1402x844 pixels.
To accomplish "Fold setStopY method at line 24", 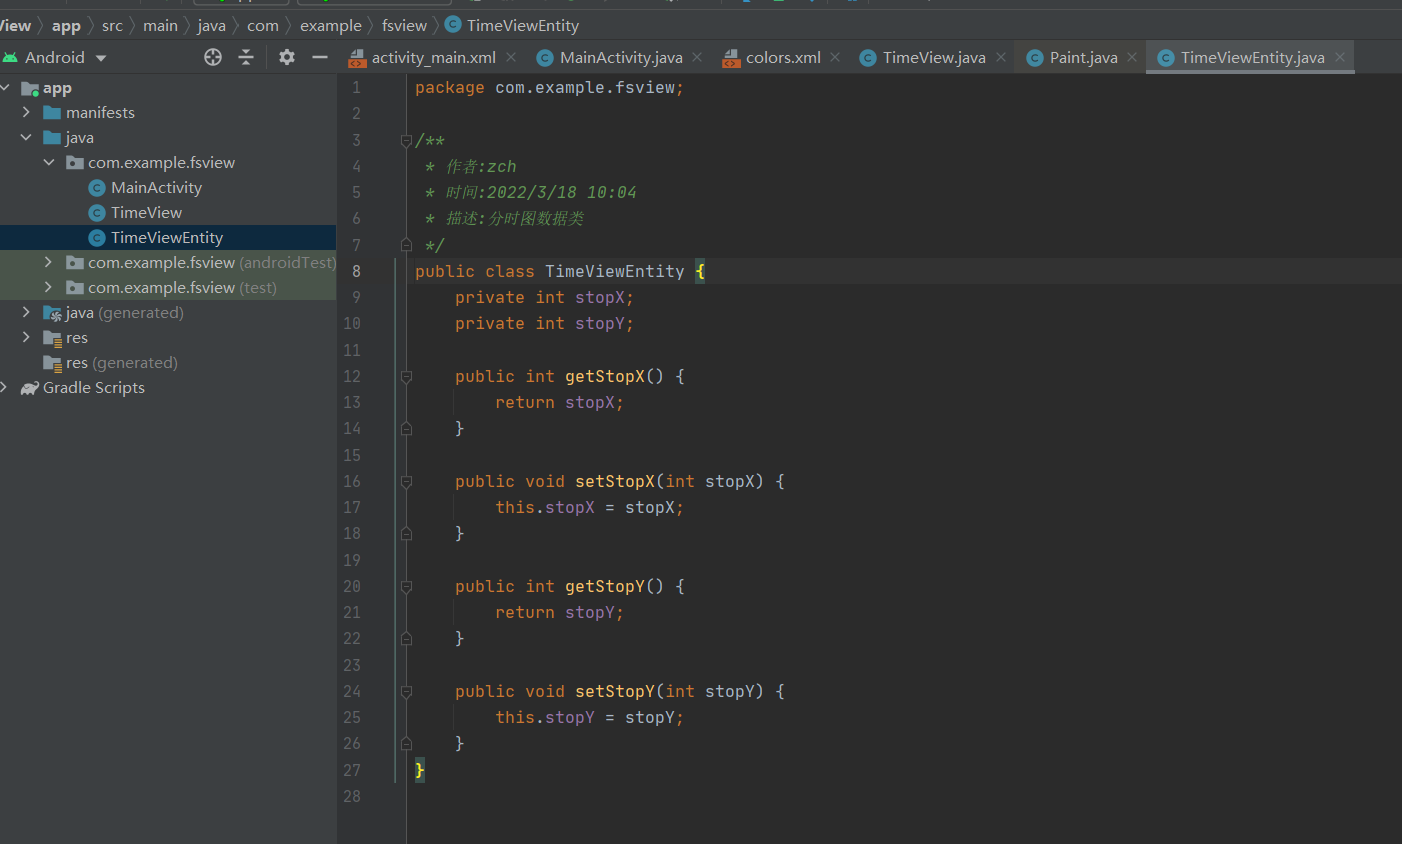I will (406, 692).
